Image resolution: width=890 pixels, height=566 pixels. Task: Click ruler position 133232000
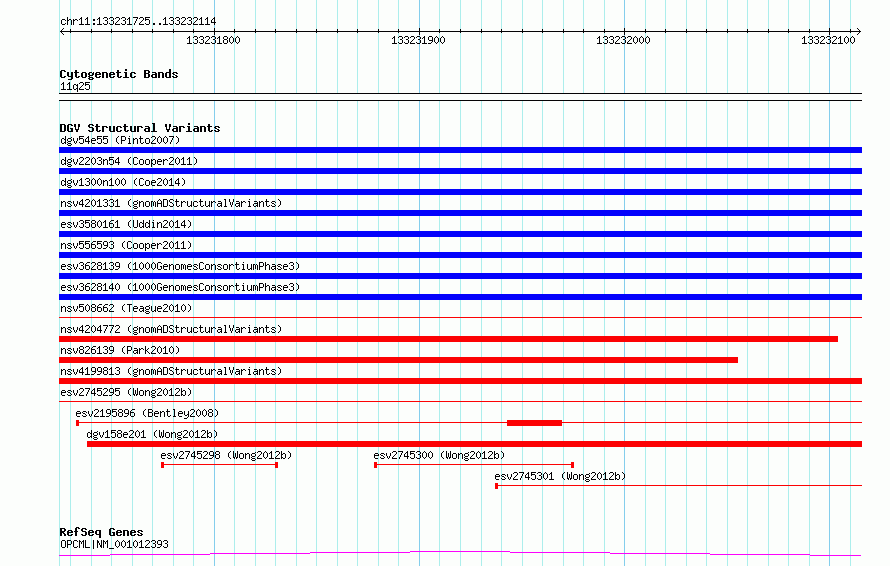[x=623, y=40]
